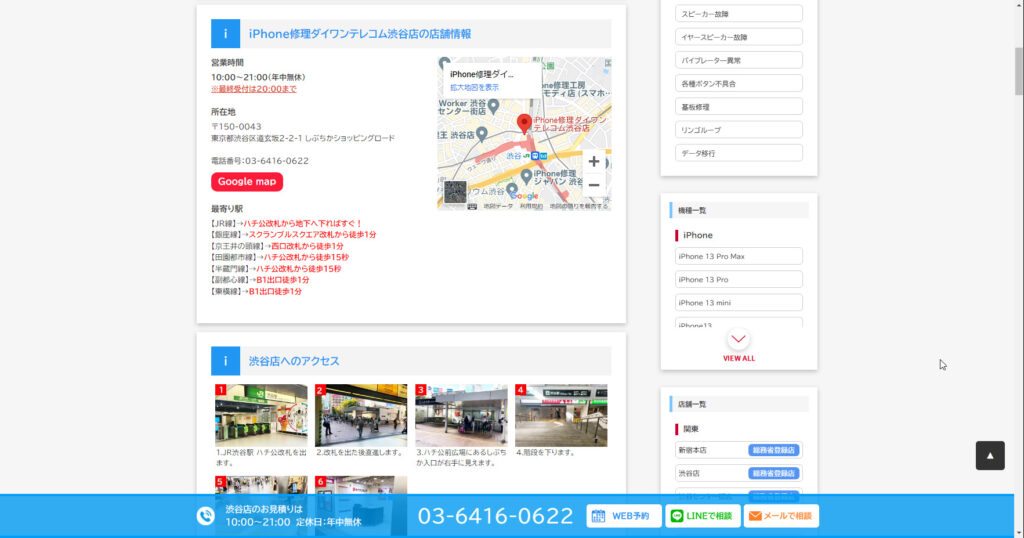Choose iPhone 13 Pro model
The width and height of the screenshot is (1024, 538).
(739, 279)
